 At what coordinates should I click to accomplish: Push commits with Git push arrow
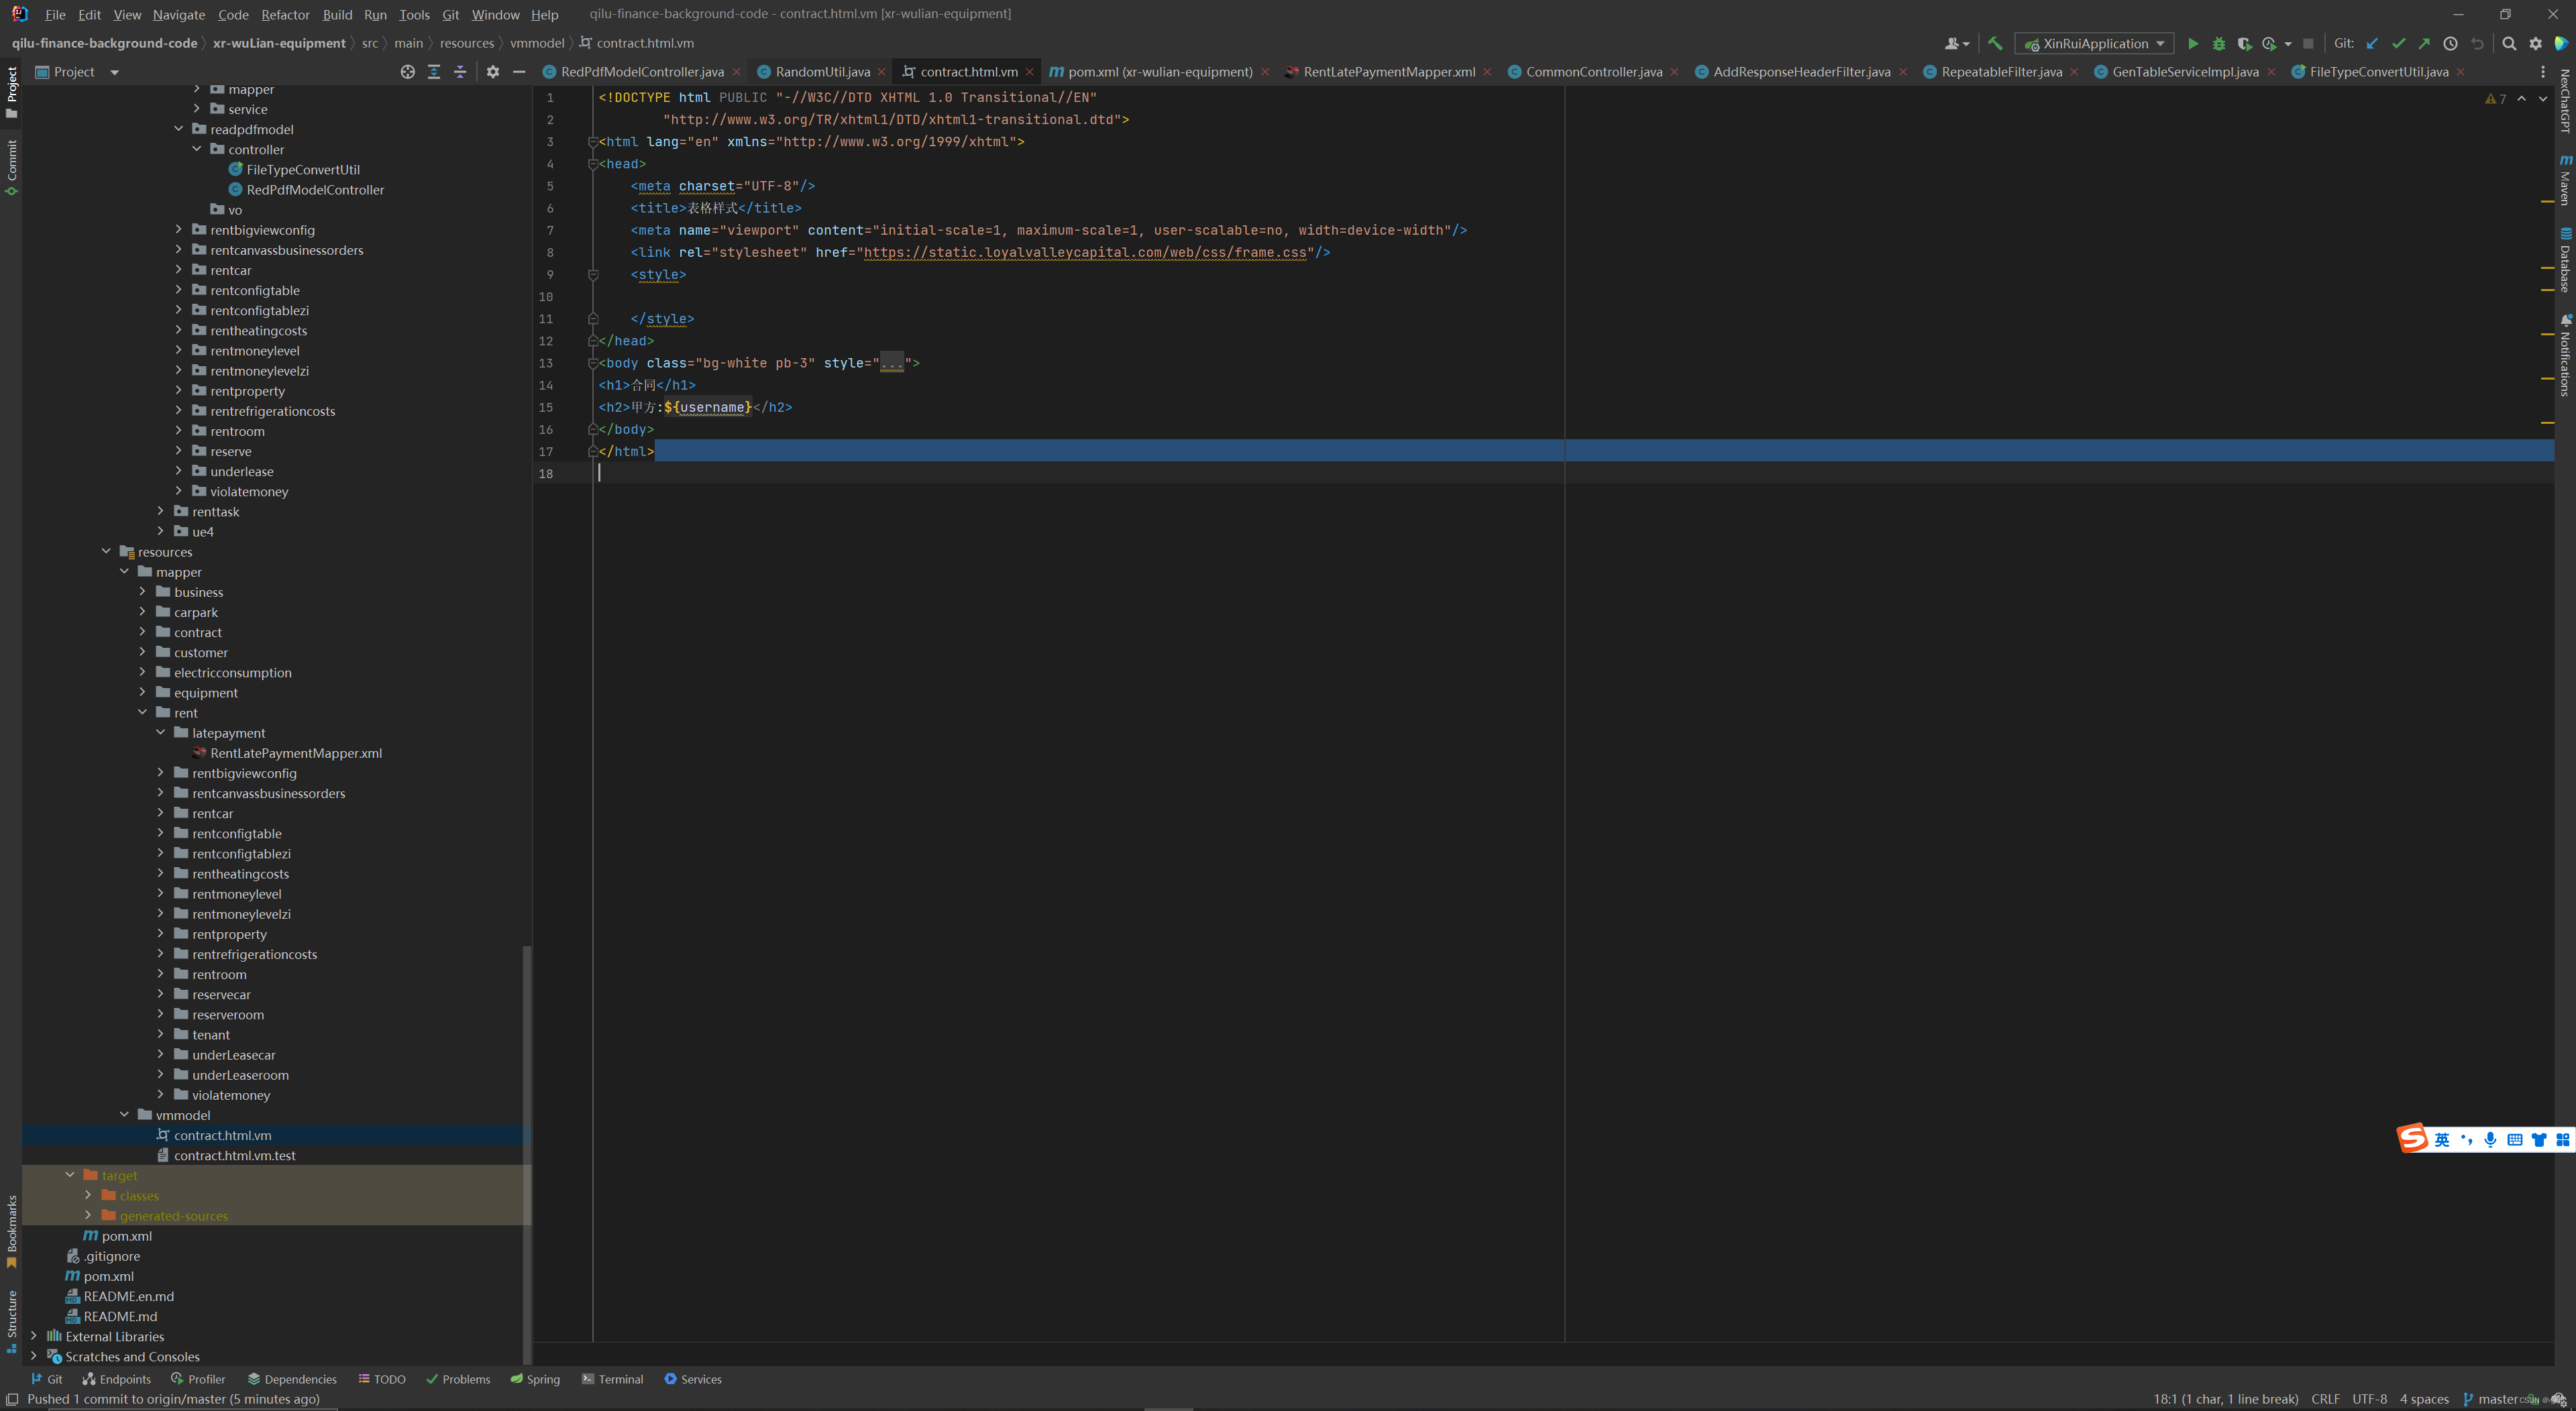pos(2424,44)
